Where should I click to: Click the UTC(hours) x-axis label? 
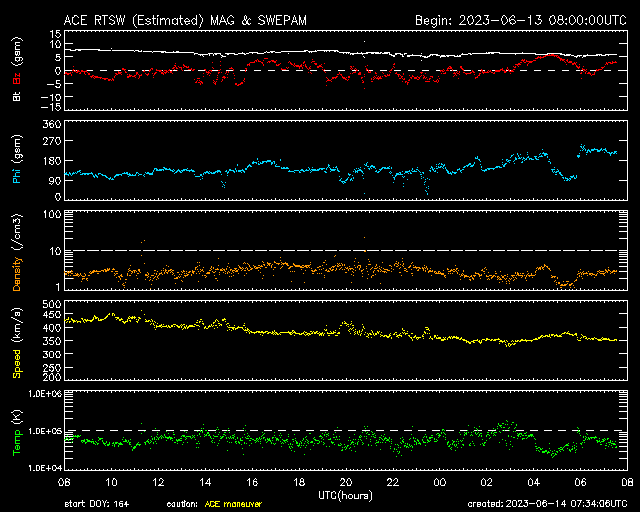345,493
